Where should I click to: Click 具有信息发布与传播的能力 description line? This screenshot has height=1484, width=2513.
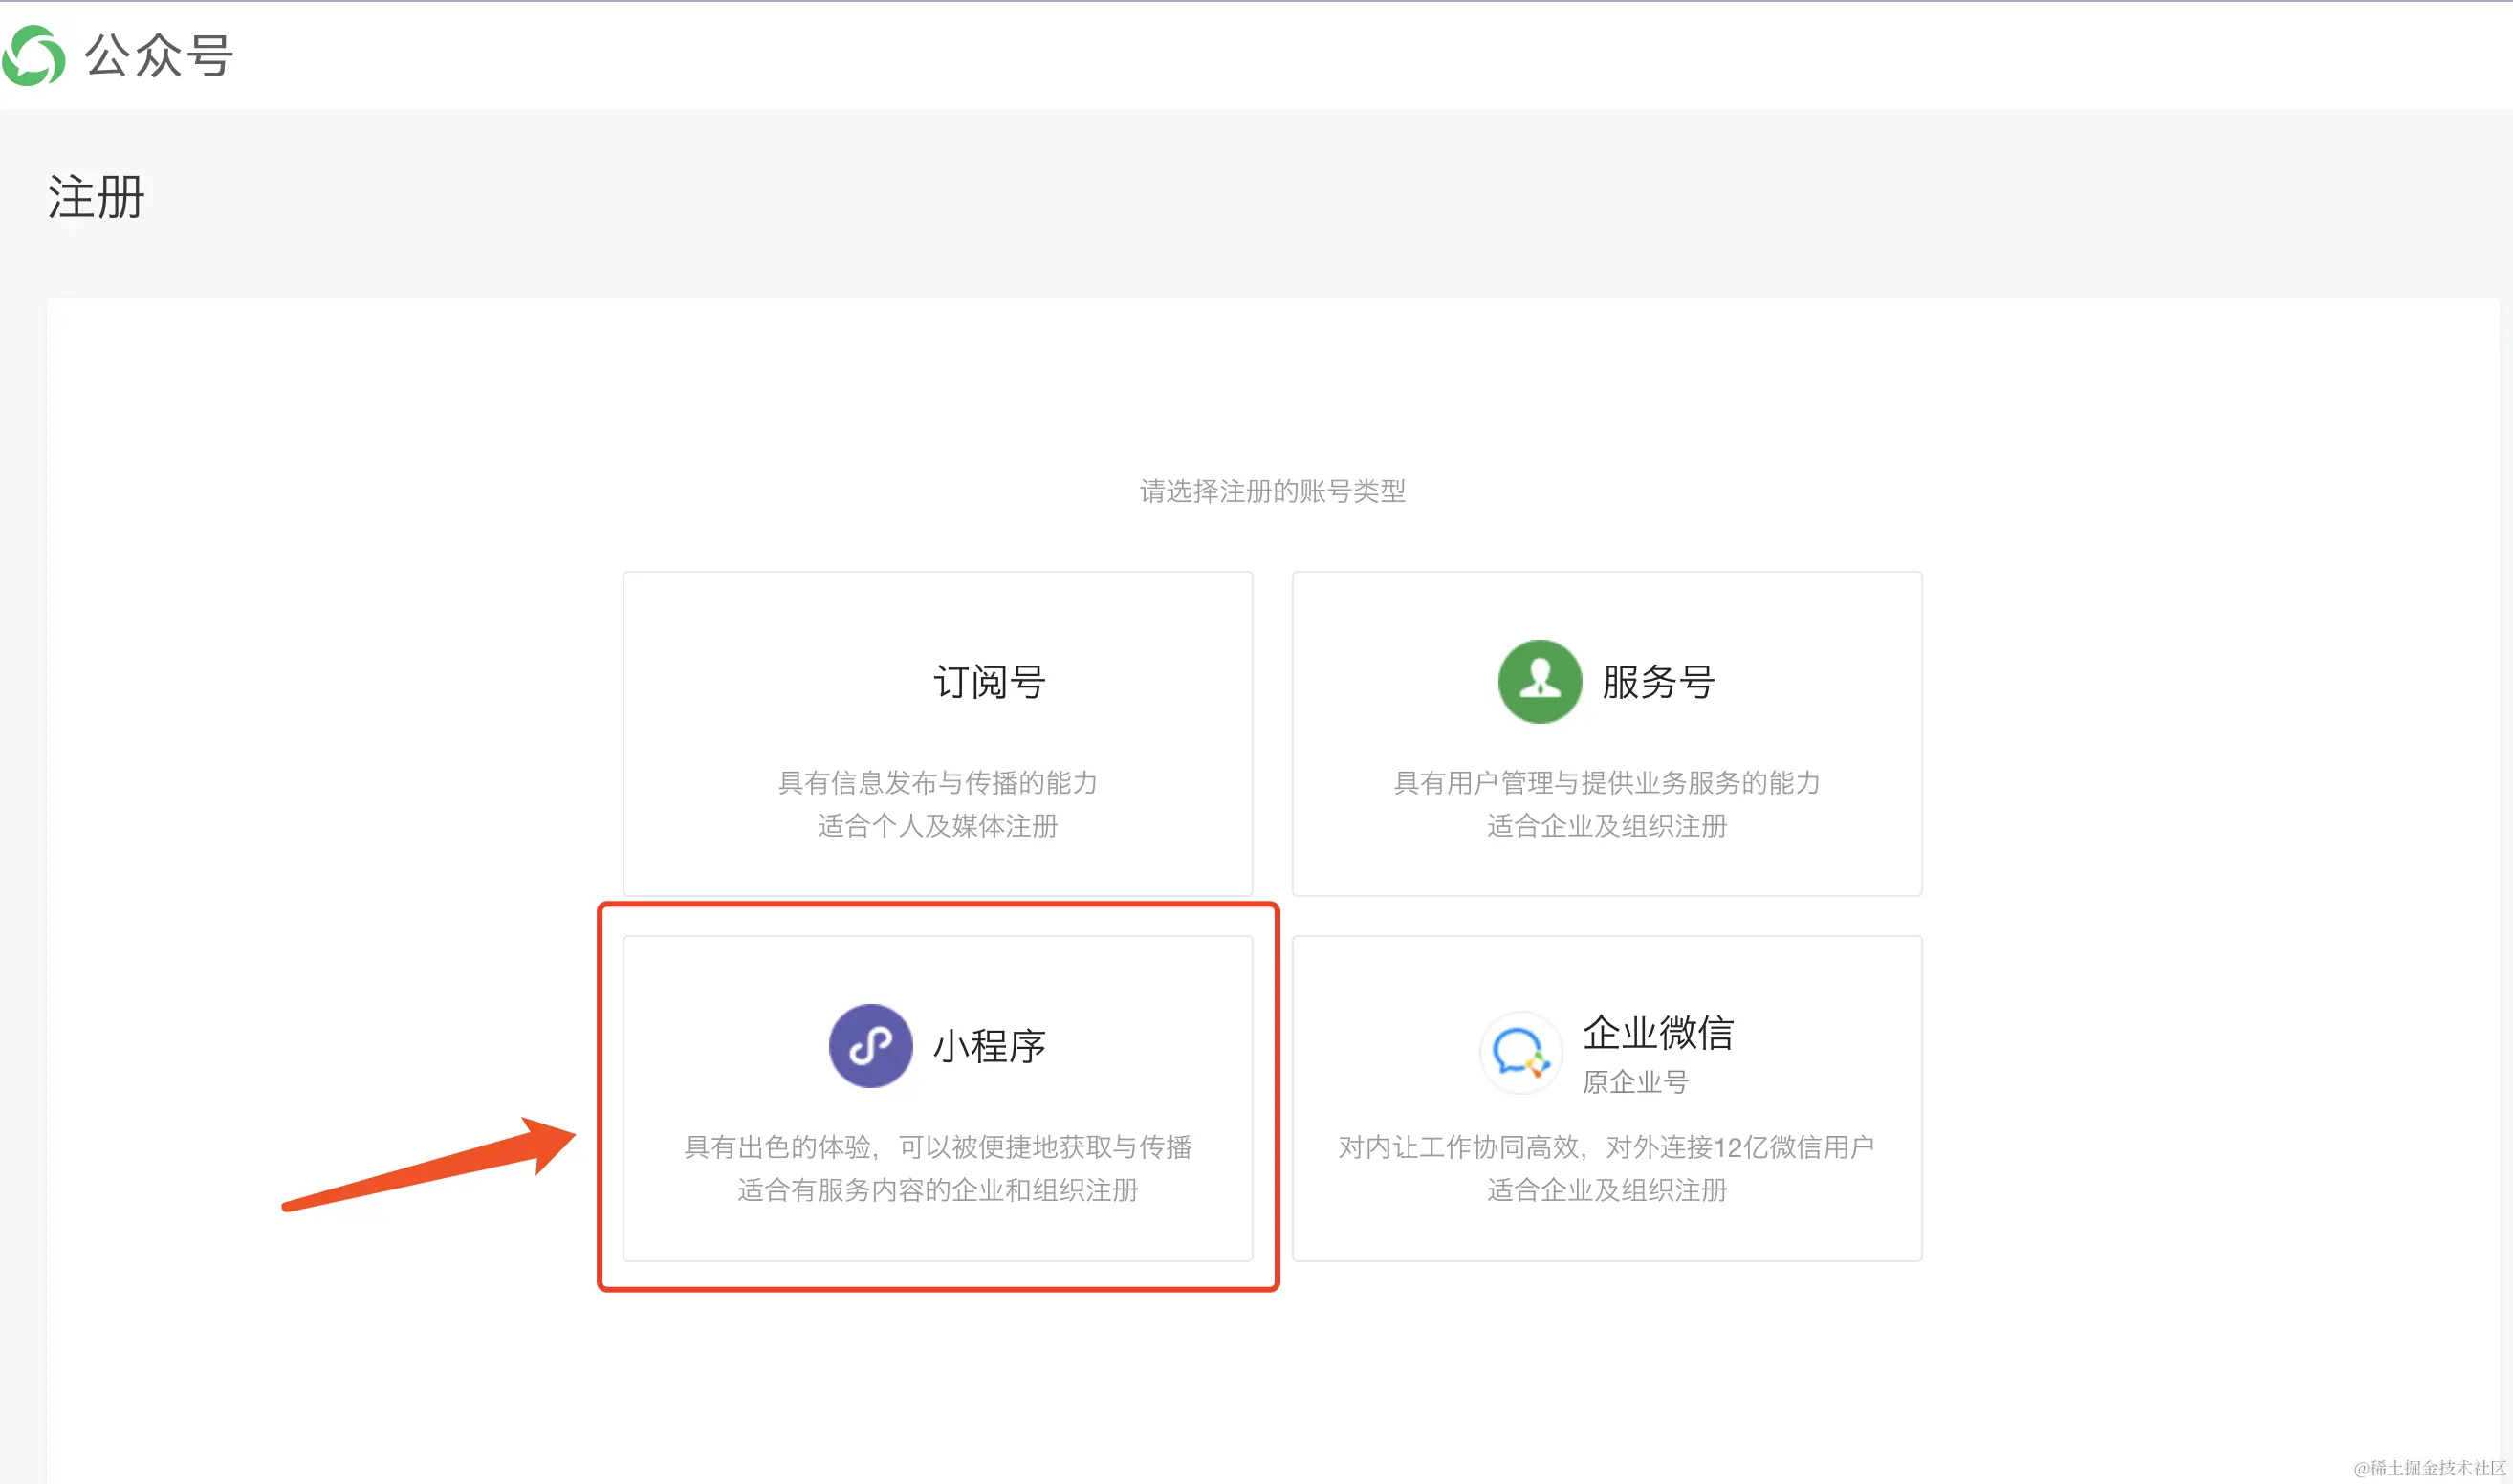(x=937, y=782)
